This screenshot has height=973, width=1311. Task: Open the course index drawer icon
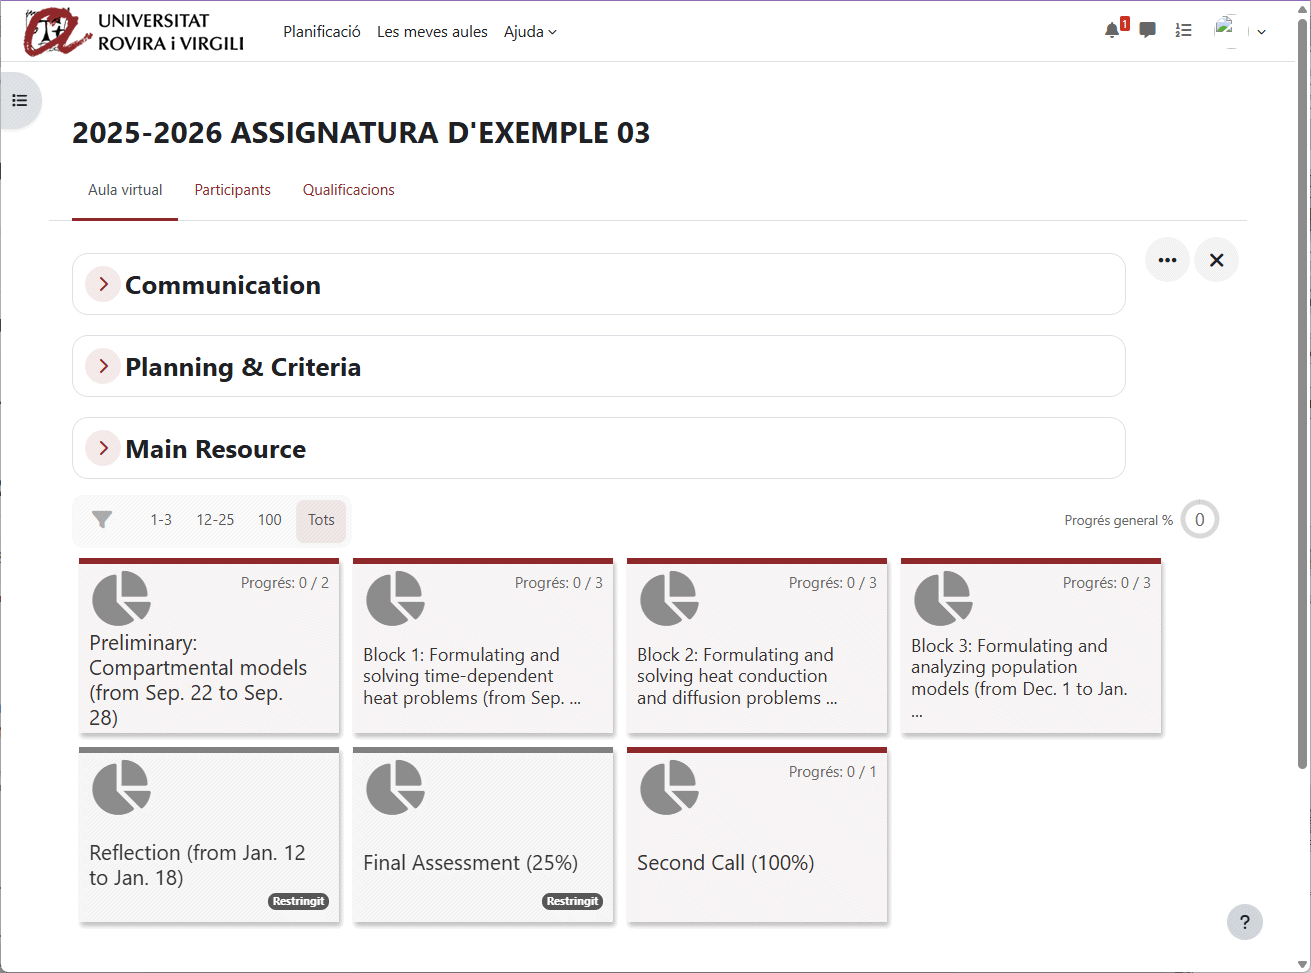coord(20,101)
